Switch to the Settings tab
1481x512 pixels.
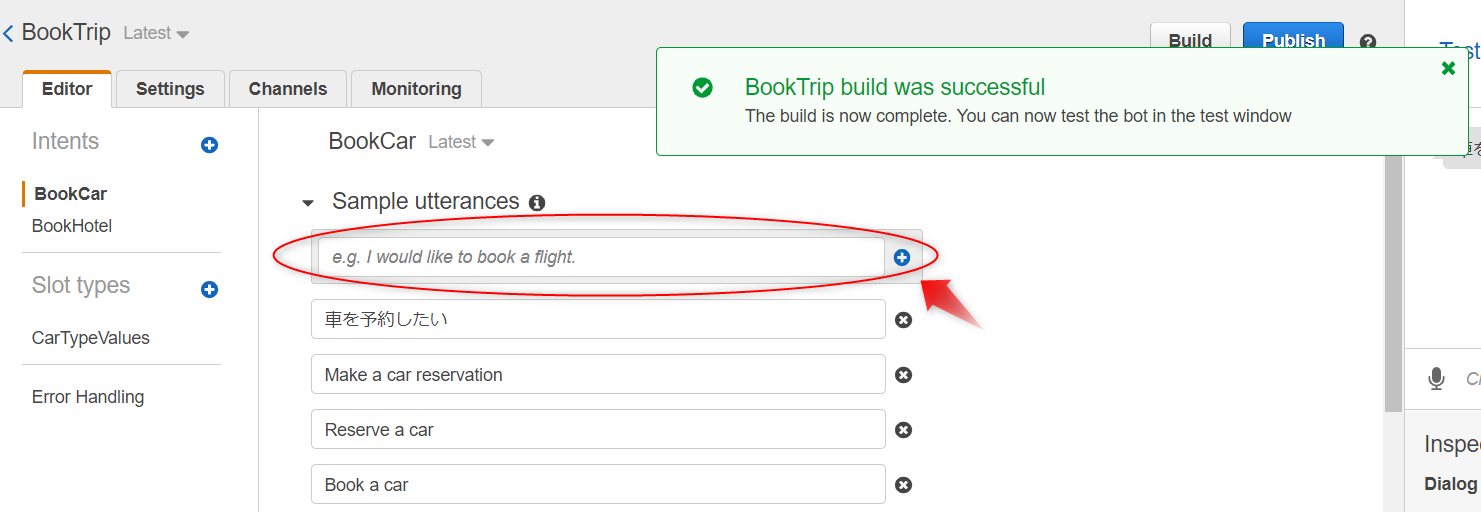(x=170, y=89)
